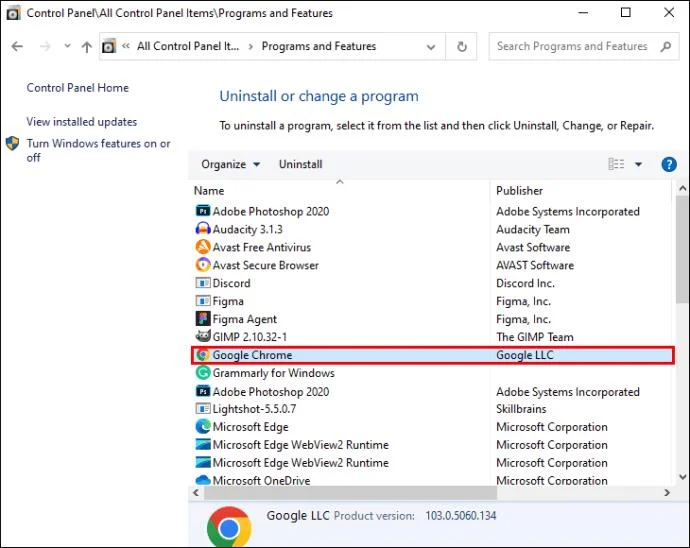Viewport: 690px width, 548px height.
Task: Select the Microsoft Edge entry
Action: tap(250, 427)
